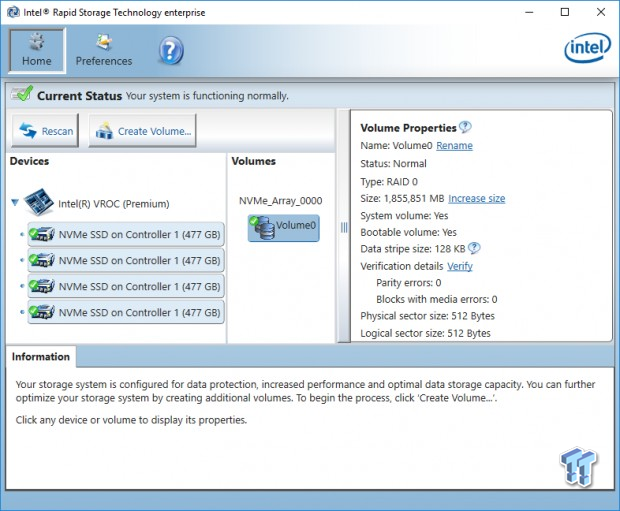Maximize the Rapid Storage Technology window

click(x=565, y=12)
